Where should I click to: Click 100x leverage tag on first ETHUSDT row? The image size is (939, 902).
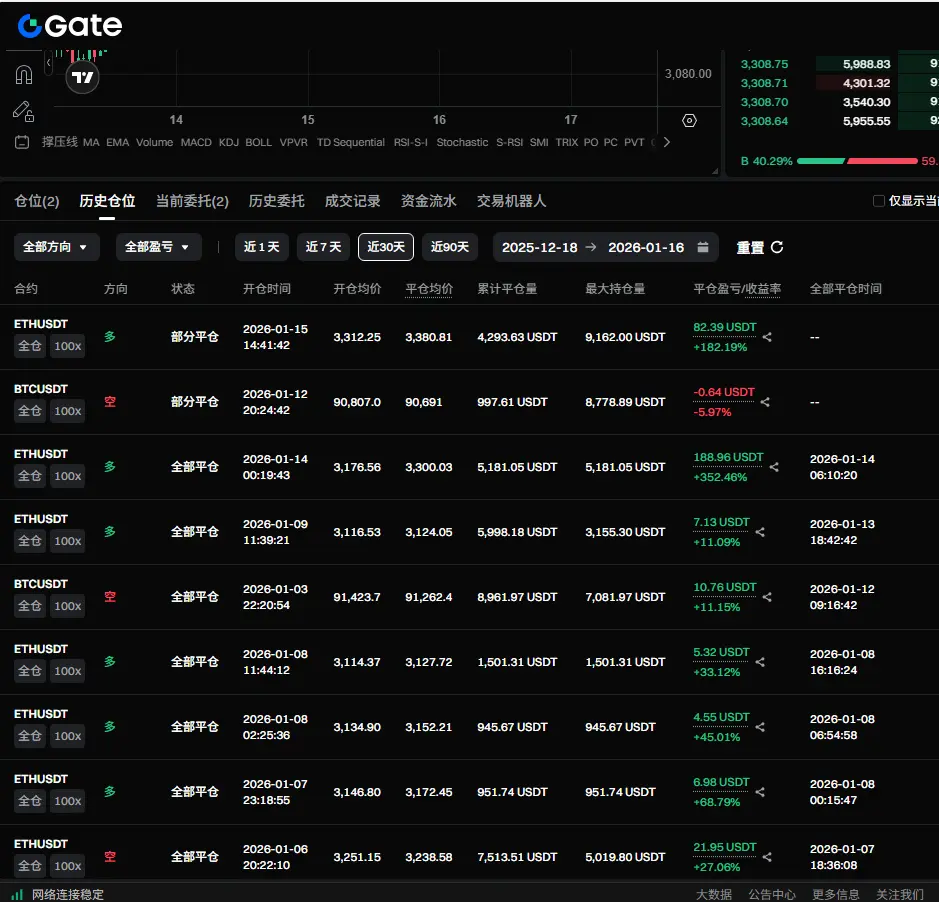(x=68, y=346)
